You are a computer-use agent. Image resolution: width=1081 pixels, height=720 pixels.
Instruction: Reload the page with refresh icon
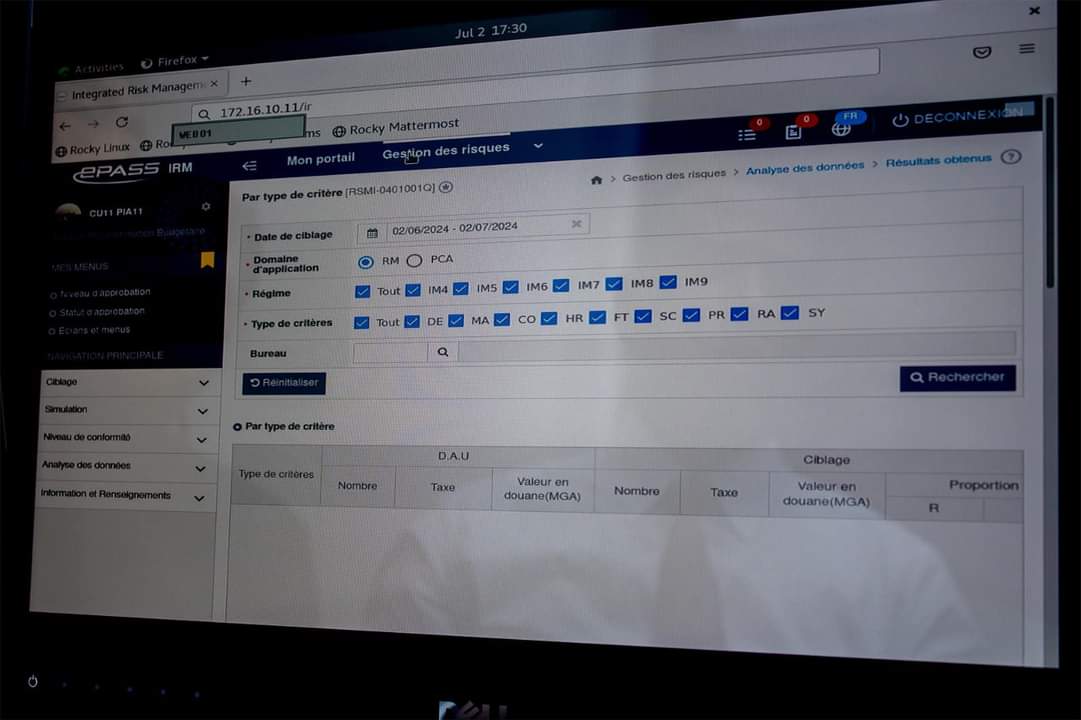pos(122,122)
